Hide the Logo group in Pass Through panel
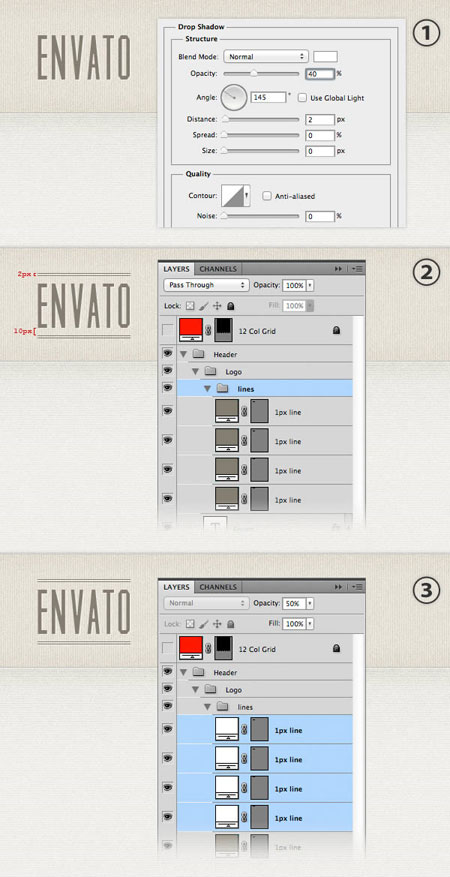The width and height of the screenshot is (450, 877). point(167,371)
